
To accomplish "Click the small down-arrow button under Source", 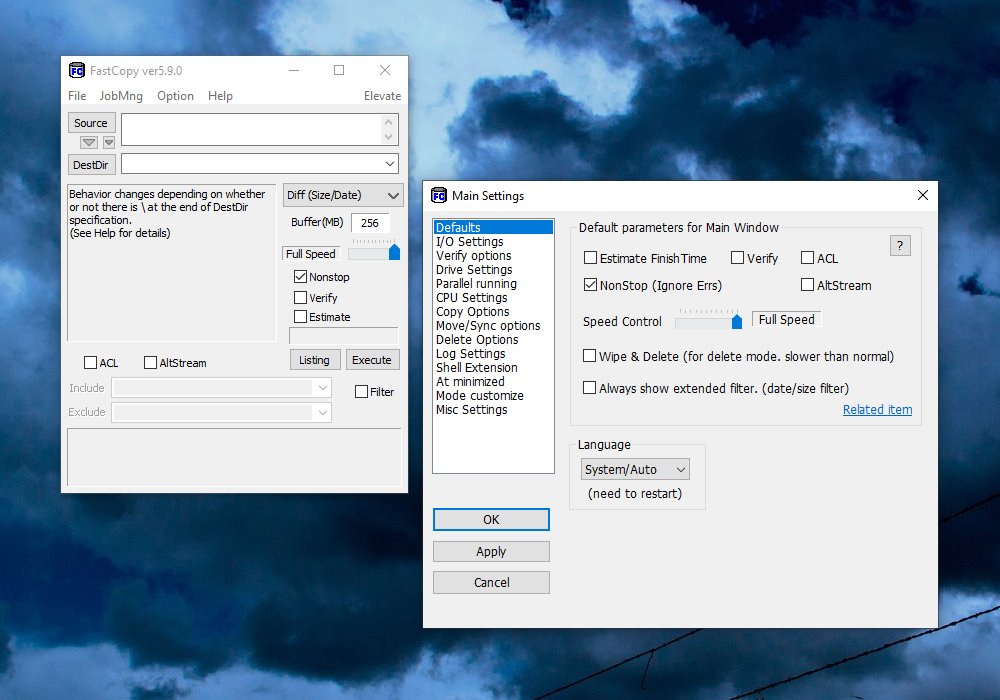I will pos(109,142).
